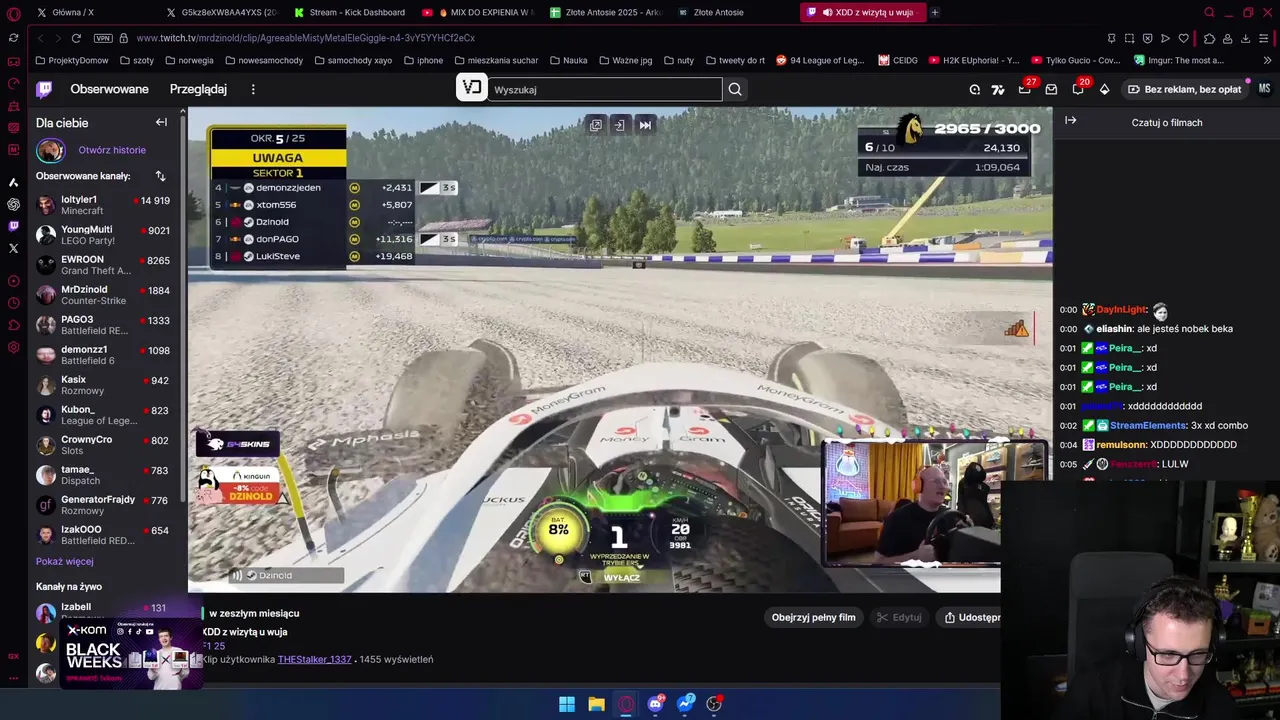Click the Twitch search magnifier button

[x=735, y=89]
